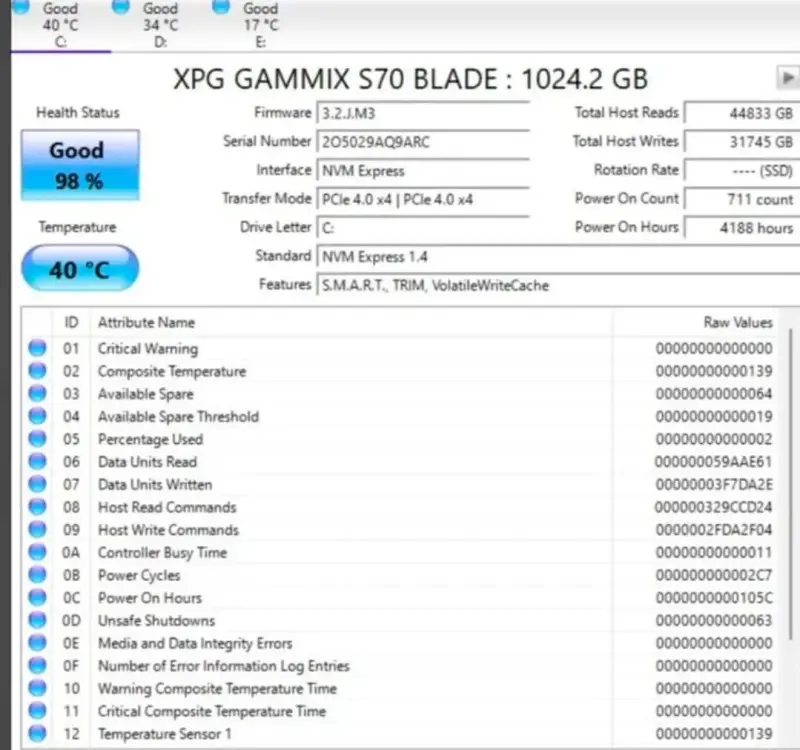
Task: Click status icon for Unsafe Shutdowns row
Action: [x=37, y=620]
